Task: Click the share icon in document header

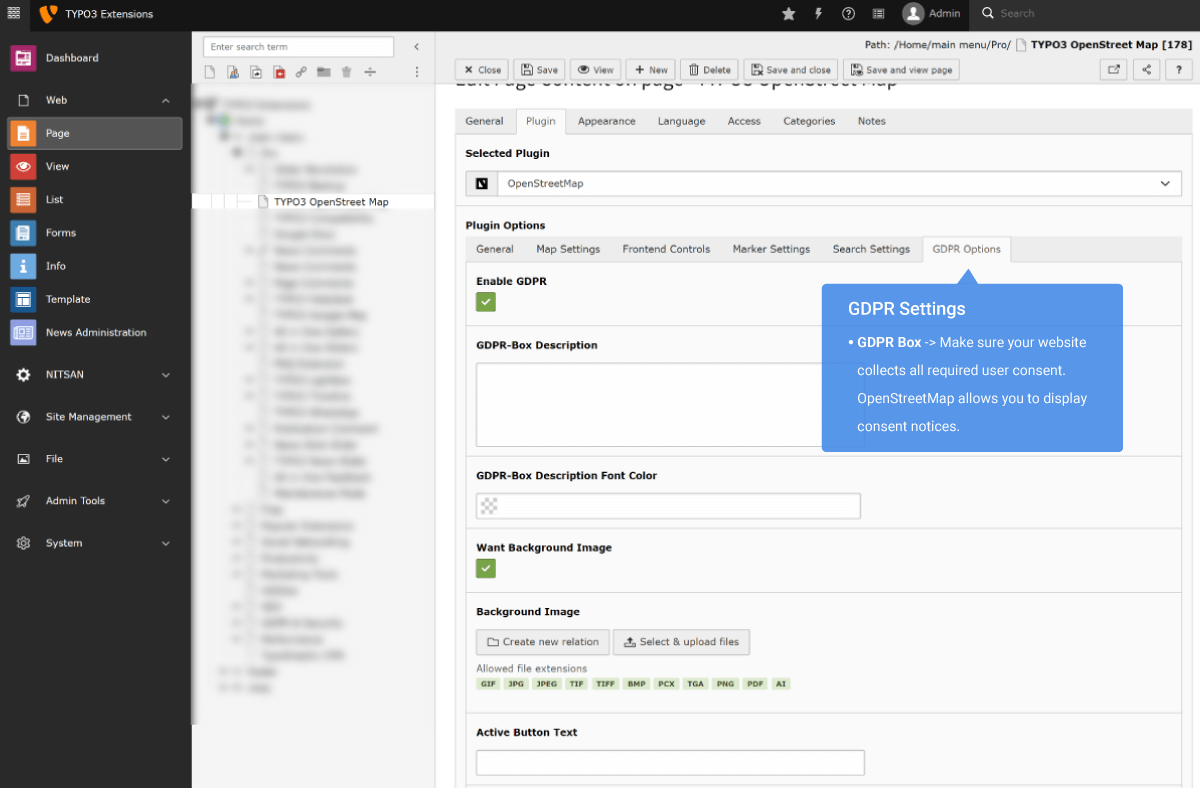Action: pos(1146,70)
